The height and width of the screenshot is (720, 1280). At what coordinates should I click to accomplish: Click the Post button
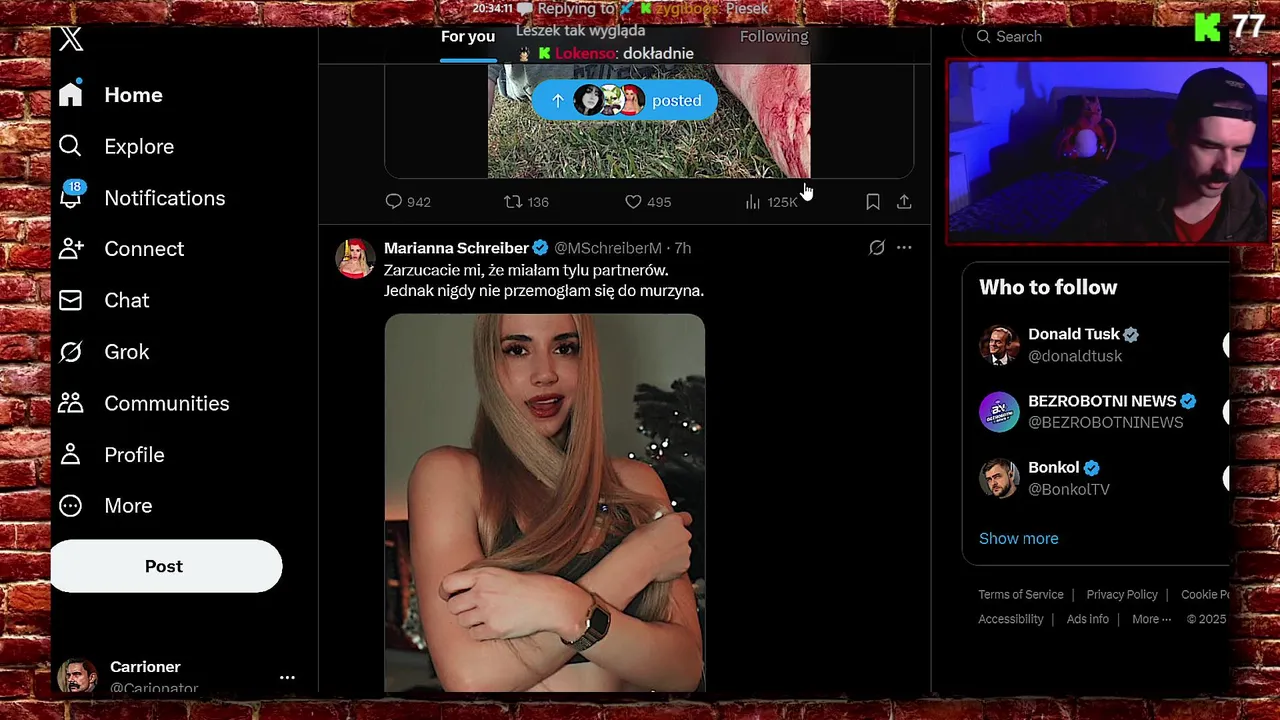click(166, 566)
